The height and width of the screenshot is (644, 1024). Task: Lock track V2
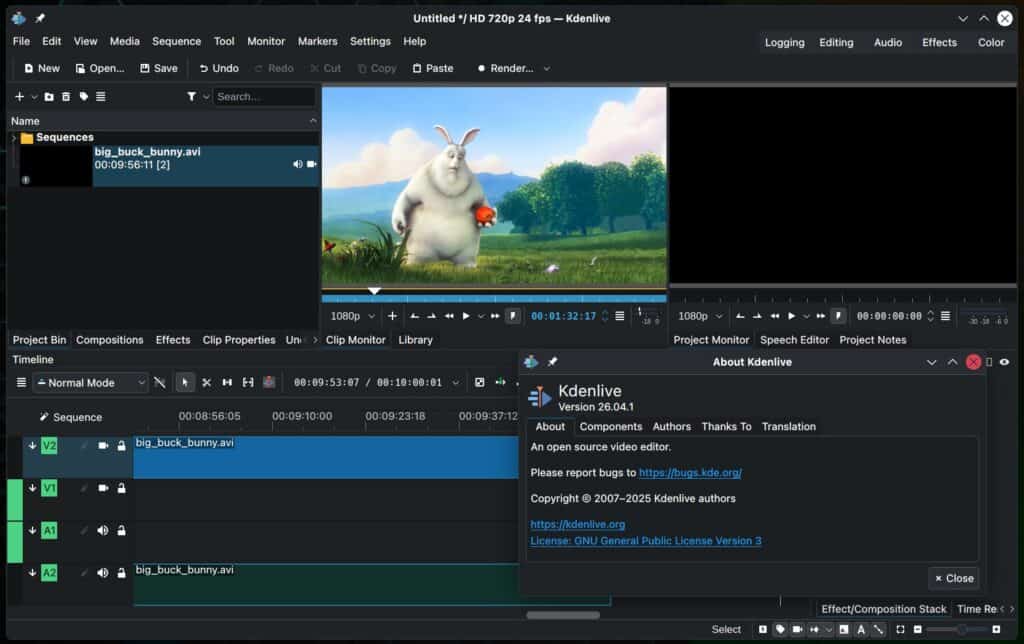pyautogui.click(x=121, y=445)
